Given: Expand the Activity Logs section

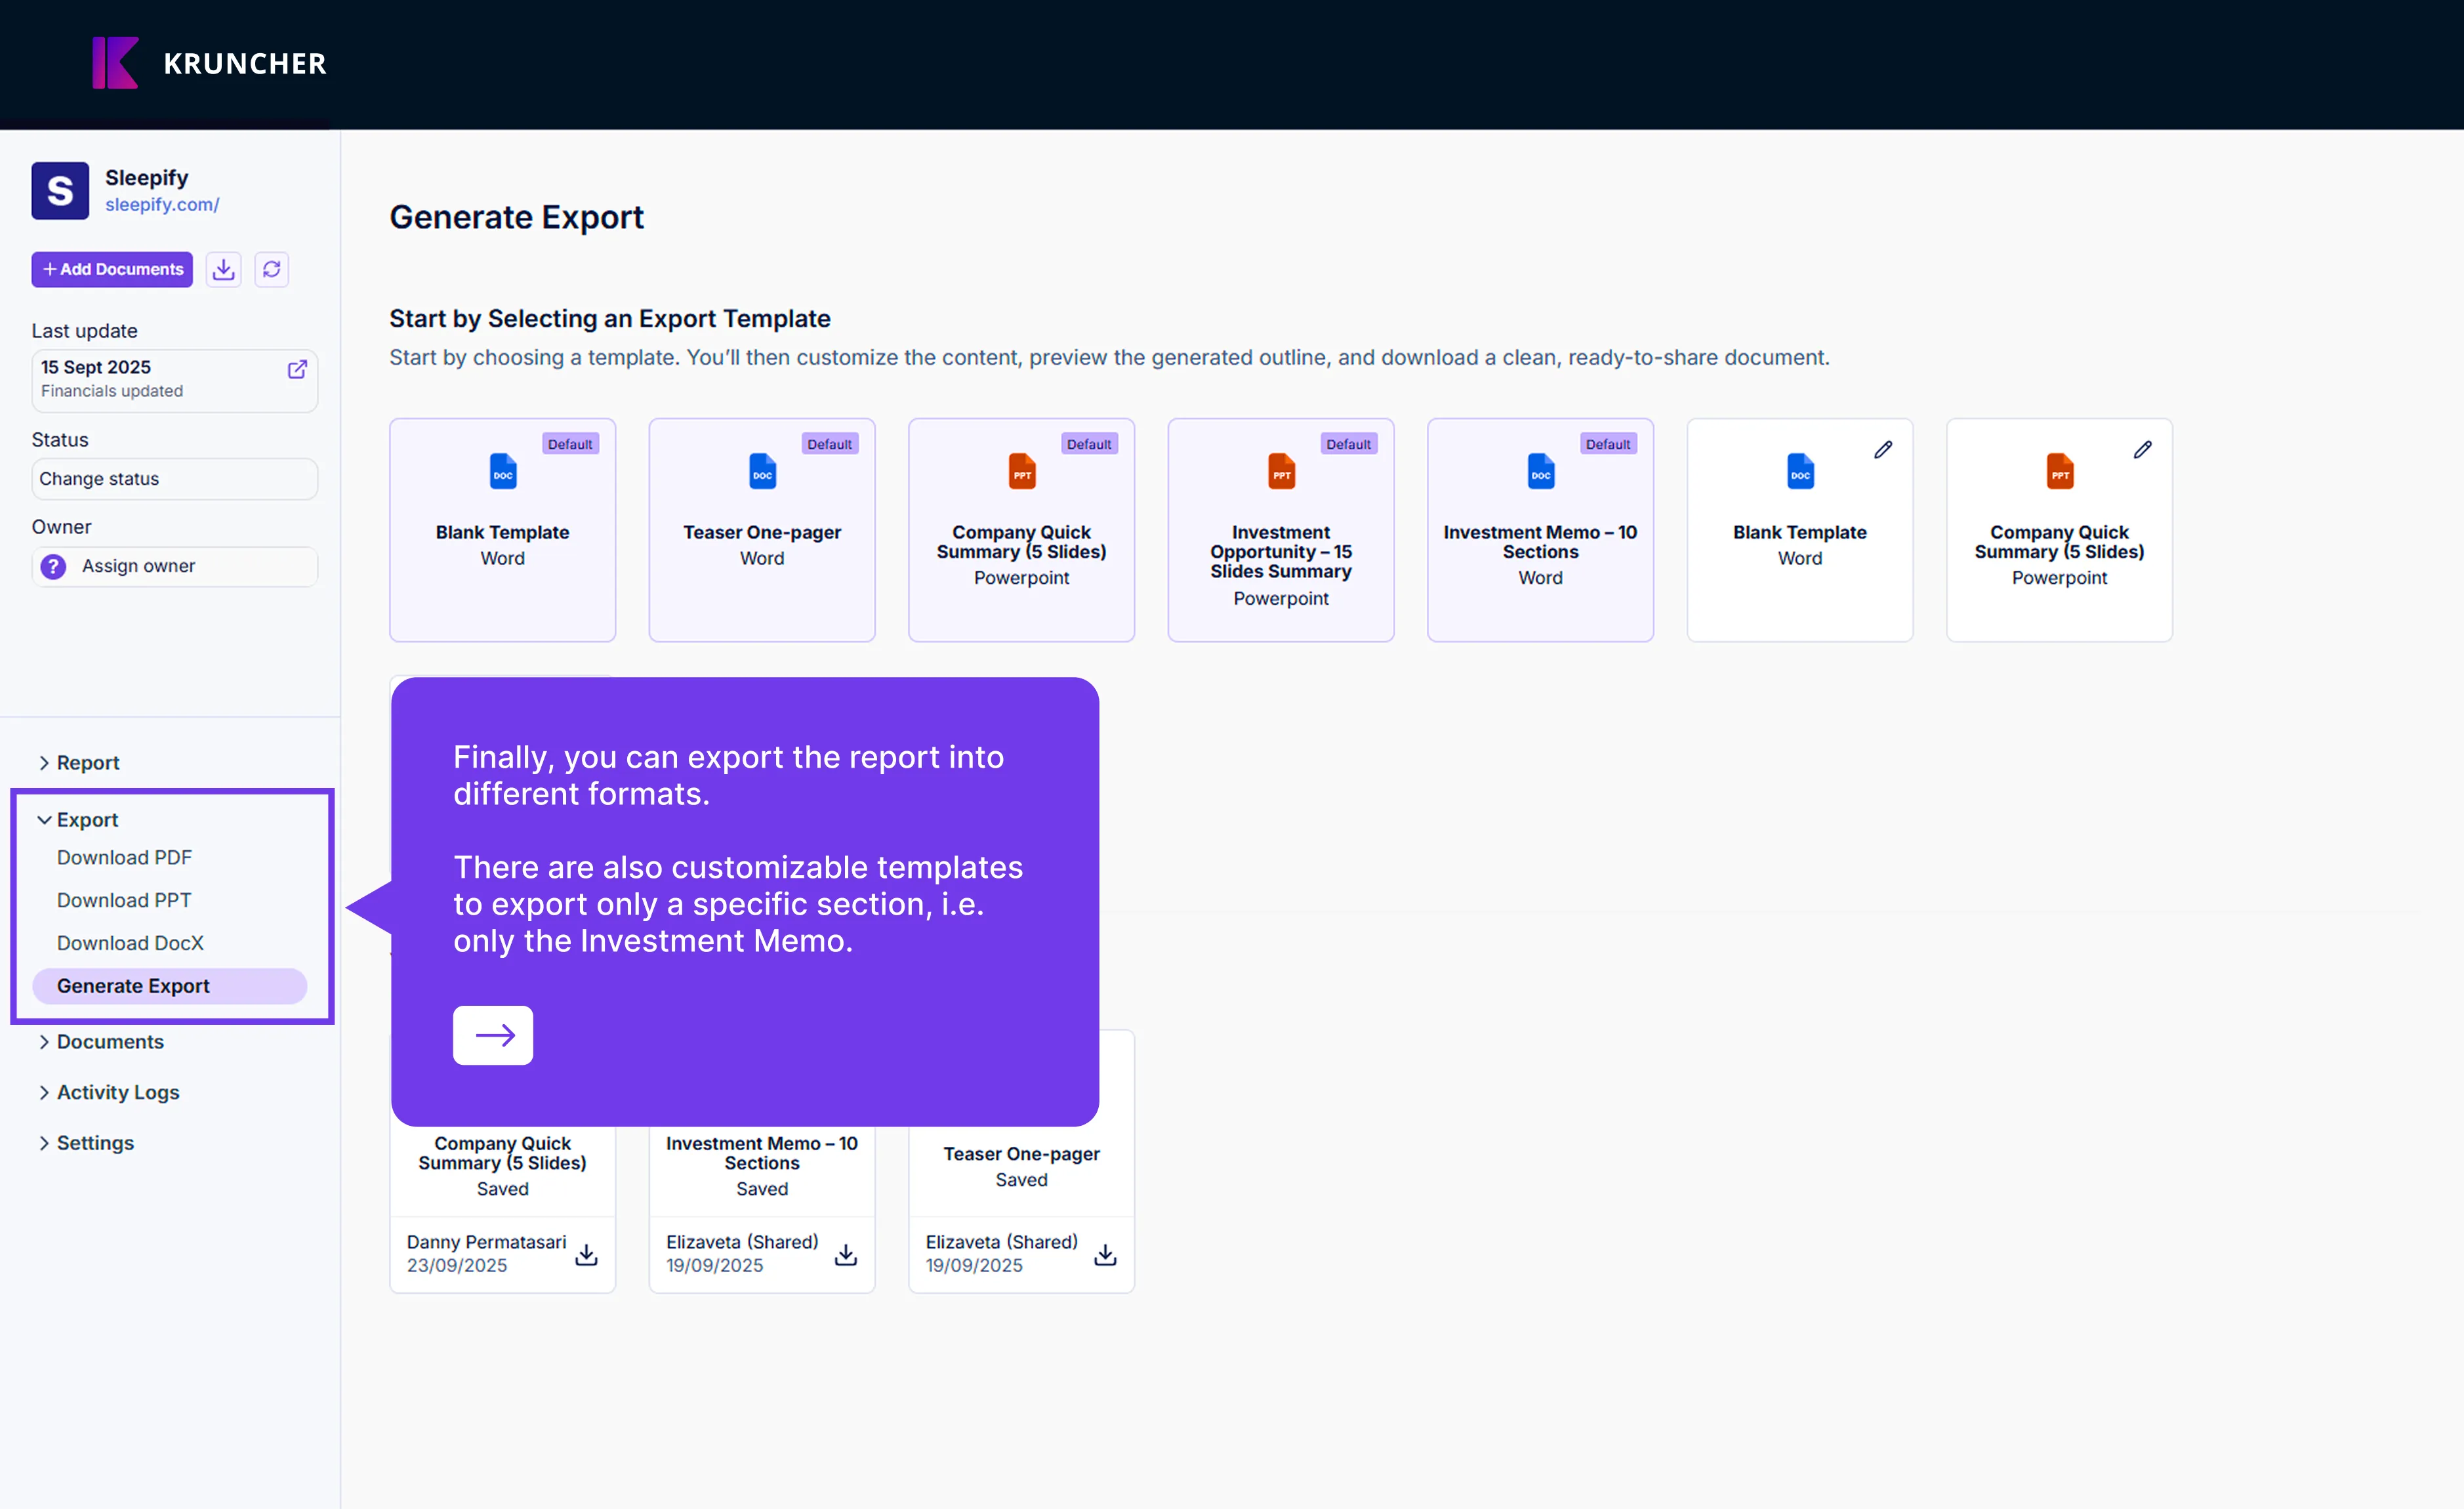Looking at the screenshot, I should click(117, 1092).
